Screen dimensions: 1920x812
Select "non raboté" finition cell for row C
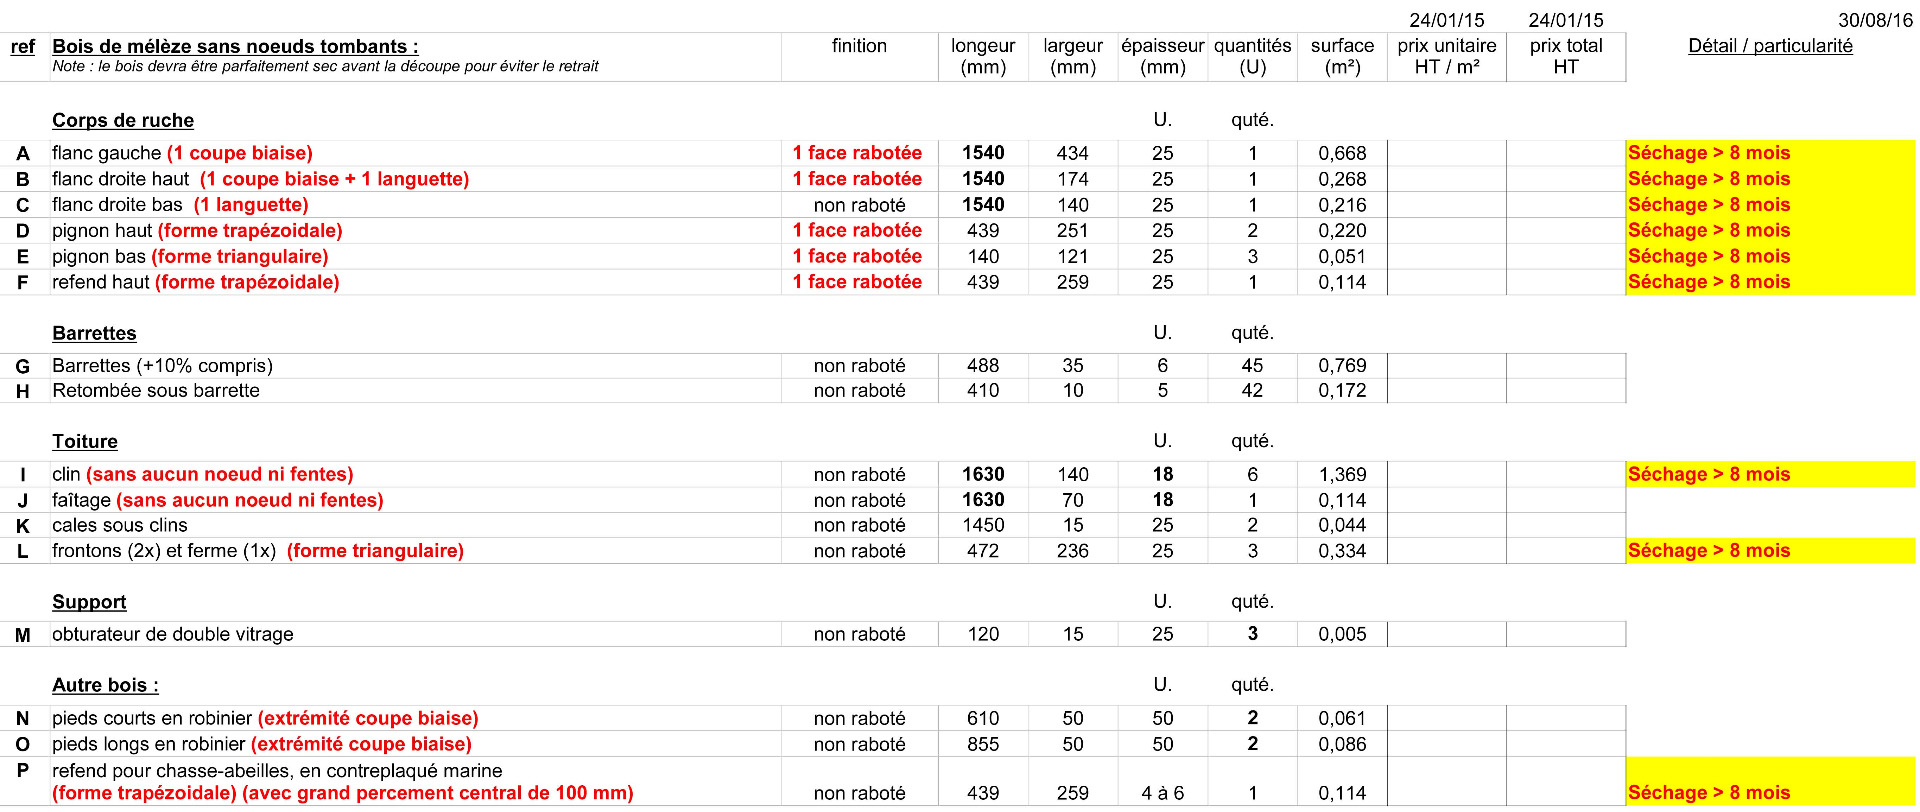pyautogui.click(x=859, y=205)
